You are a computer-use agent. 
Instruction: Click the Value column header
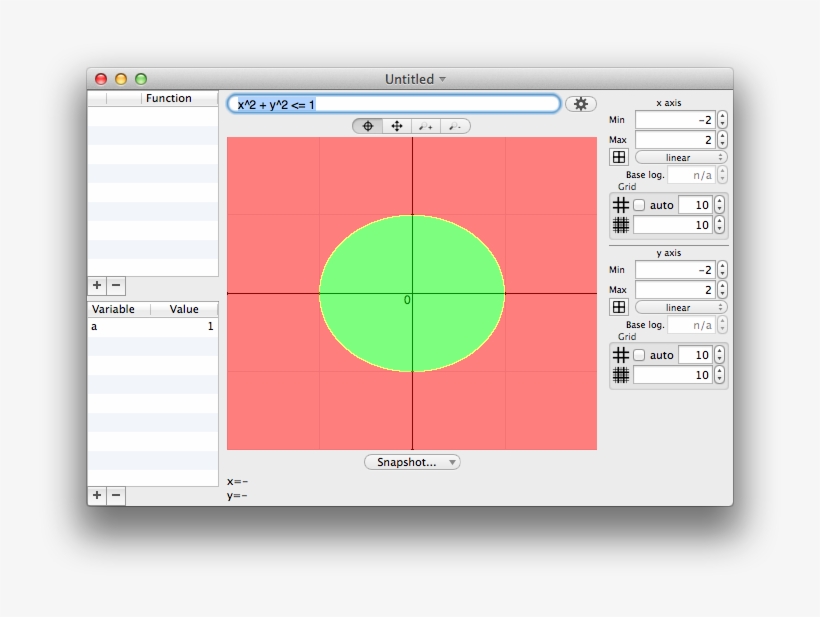coord(184,309)
